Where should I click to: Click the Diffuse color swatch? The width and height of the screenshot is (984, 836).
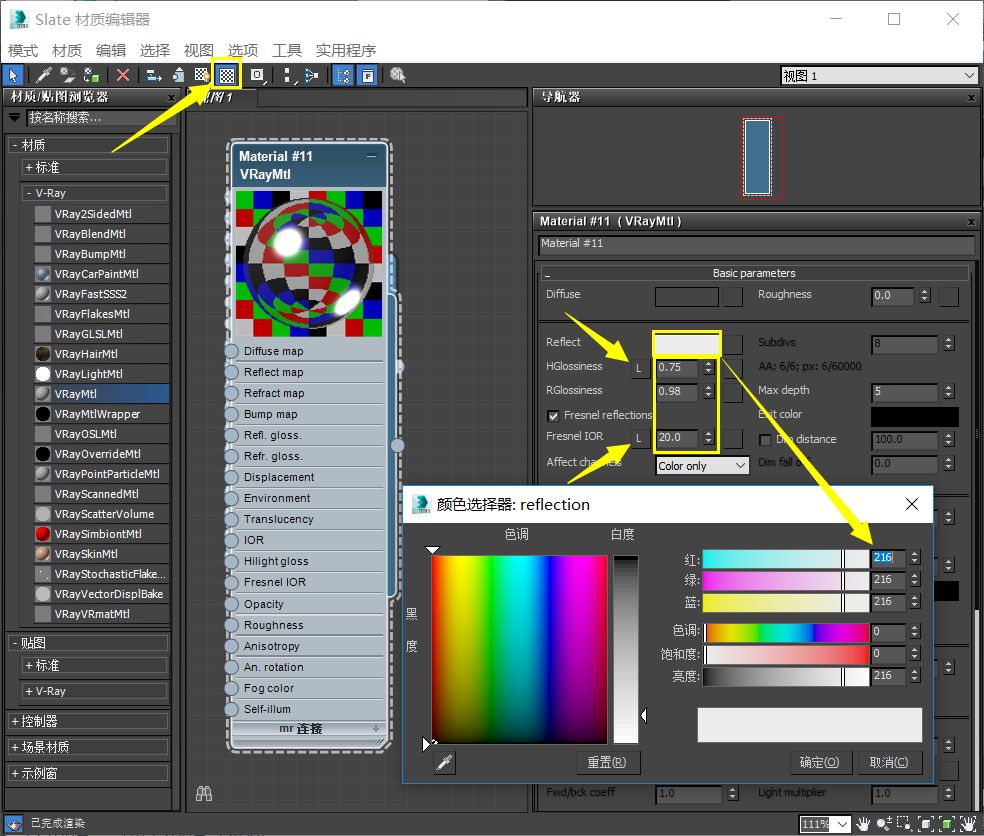(x=687, y=297)
